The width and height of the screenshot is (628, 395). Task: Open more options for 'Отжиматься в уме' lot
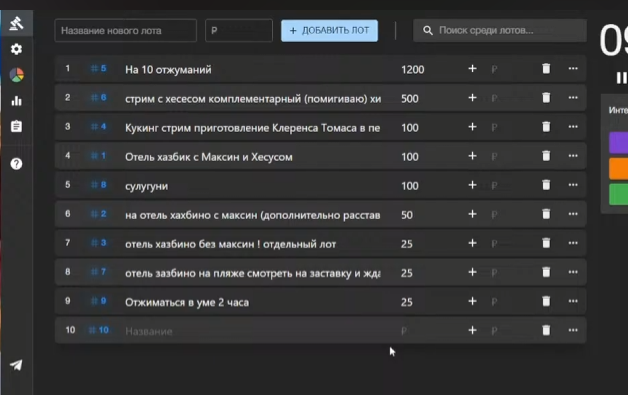[x=573, y=301]
